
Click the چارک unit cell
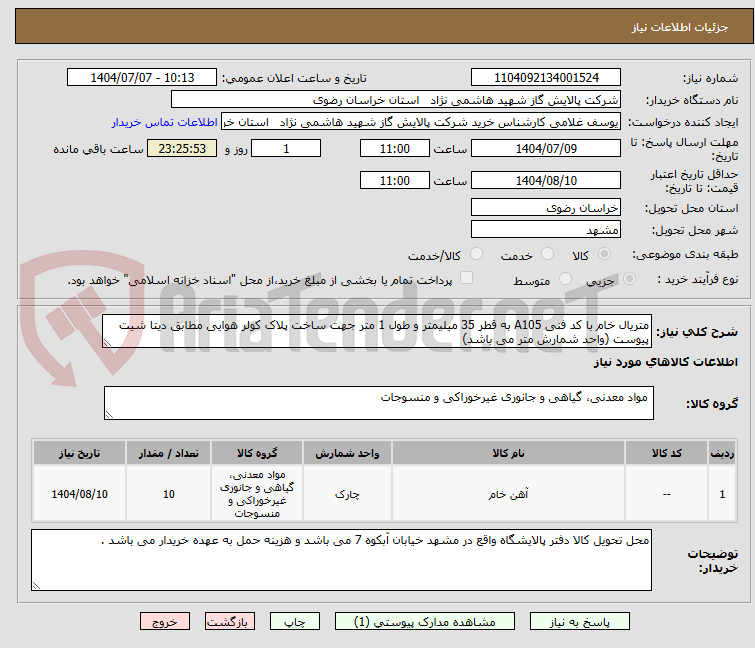tap(347, 494)
